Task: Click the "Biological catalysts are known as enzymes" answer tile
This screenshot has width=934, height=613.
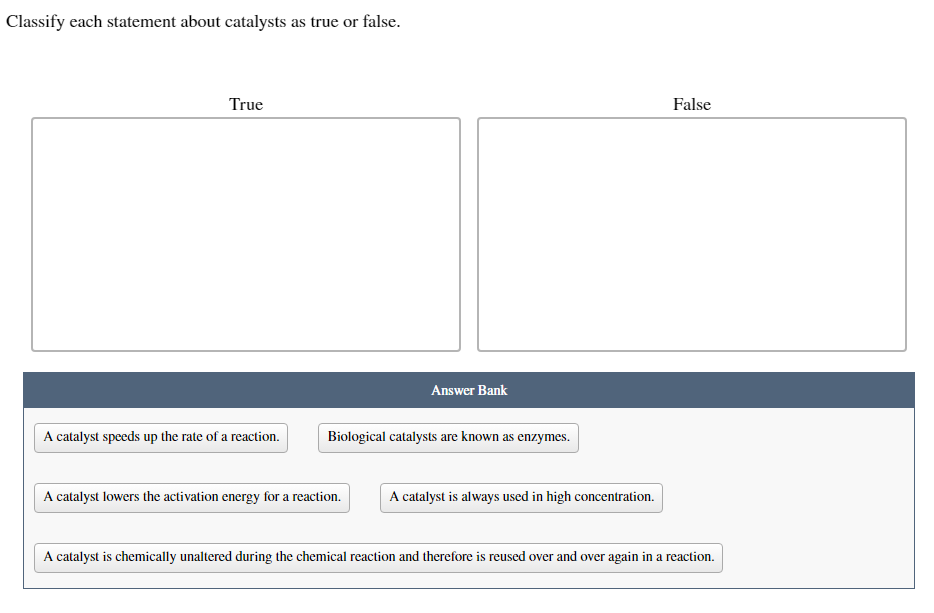Action: 448,437
